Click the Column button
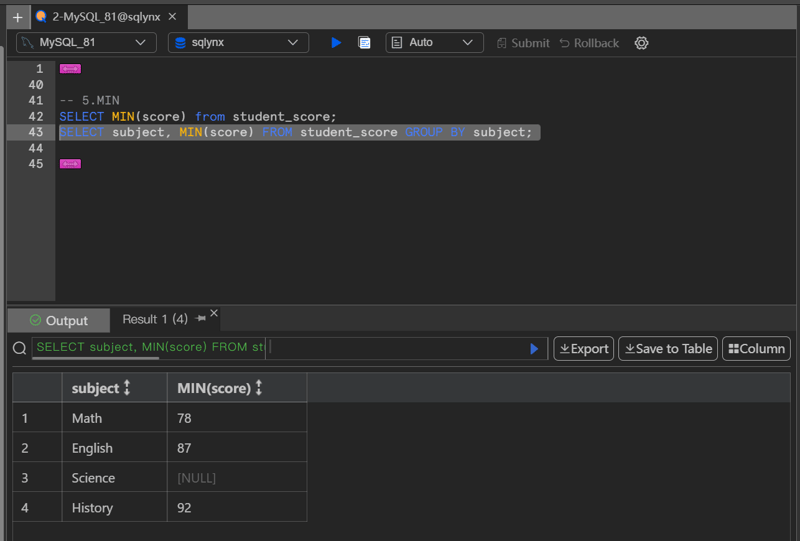The width and height of the screenshot is (800, 541). [x=756, y=349]
